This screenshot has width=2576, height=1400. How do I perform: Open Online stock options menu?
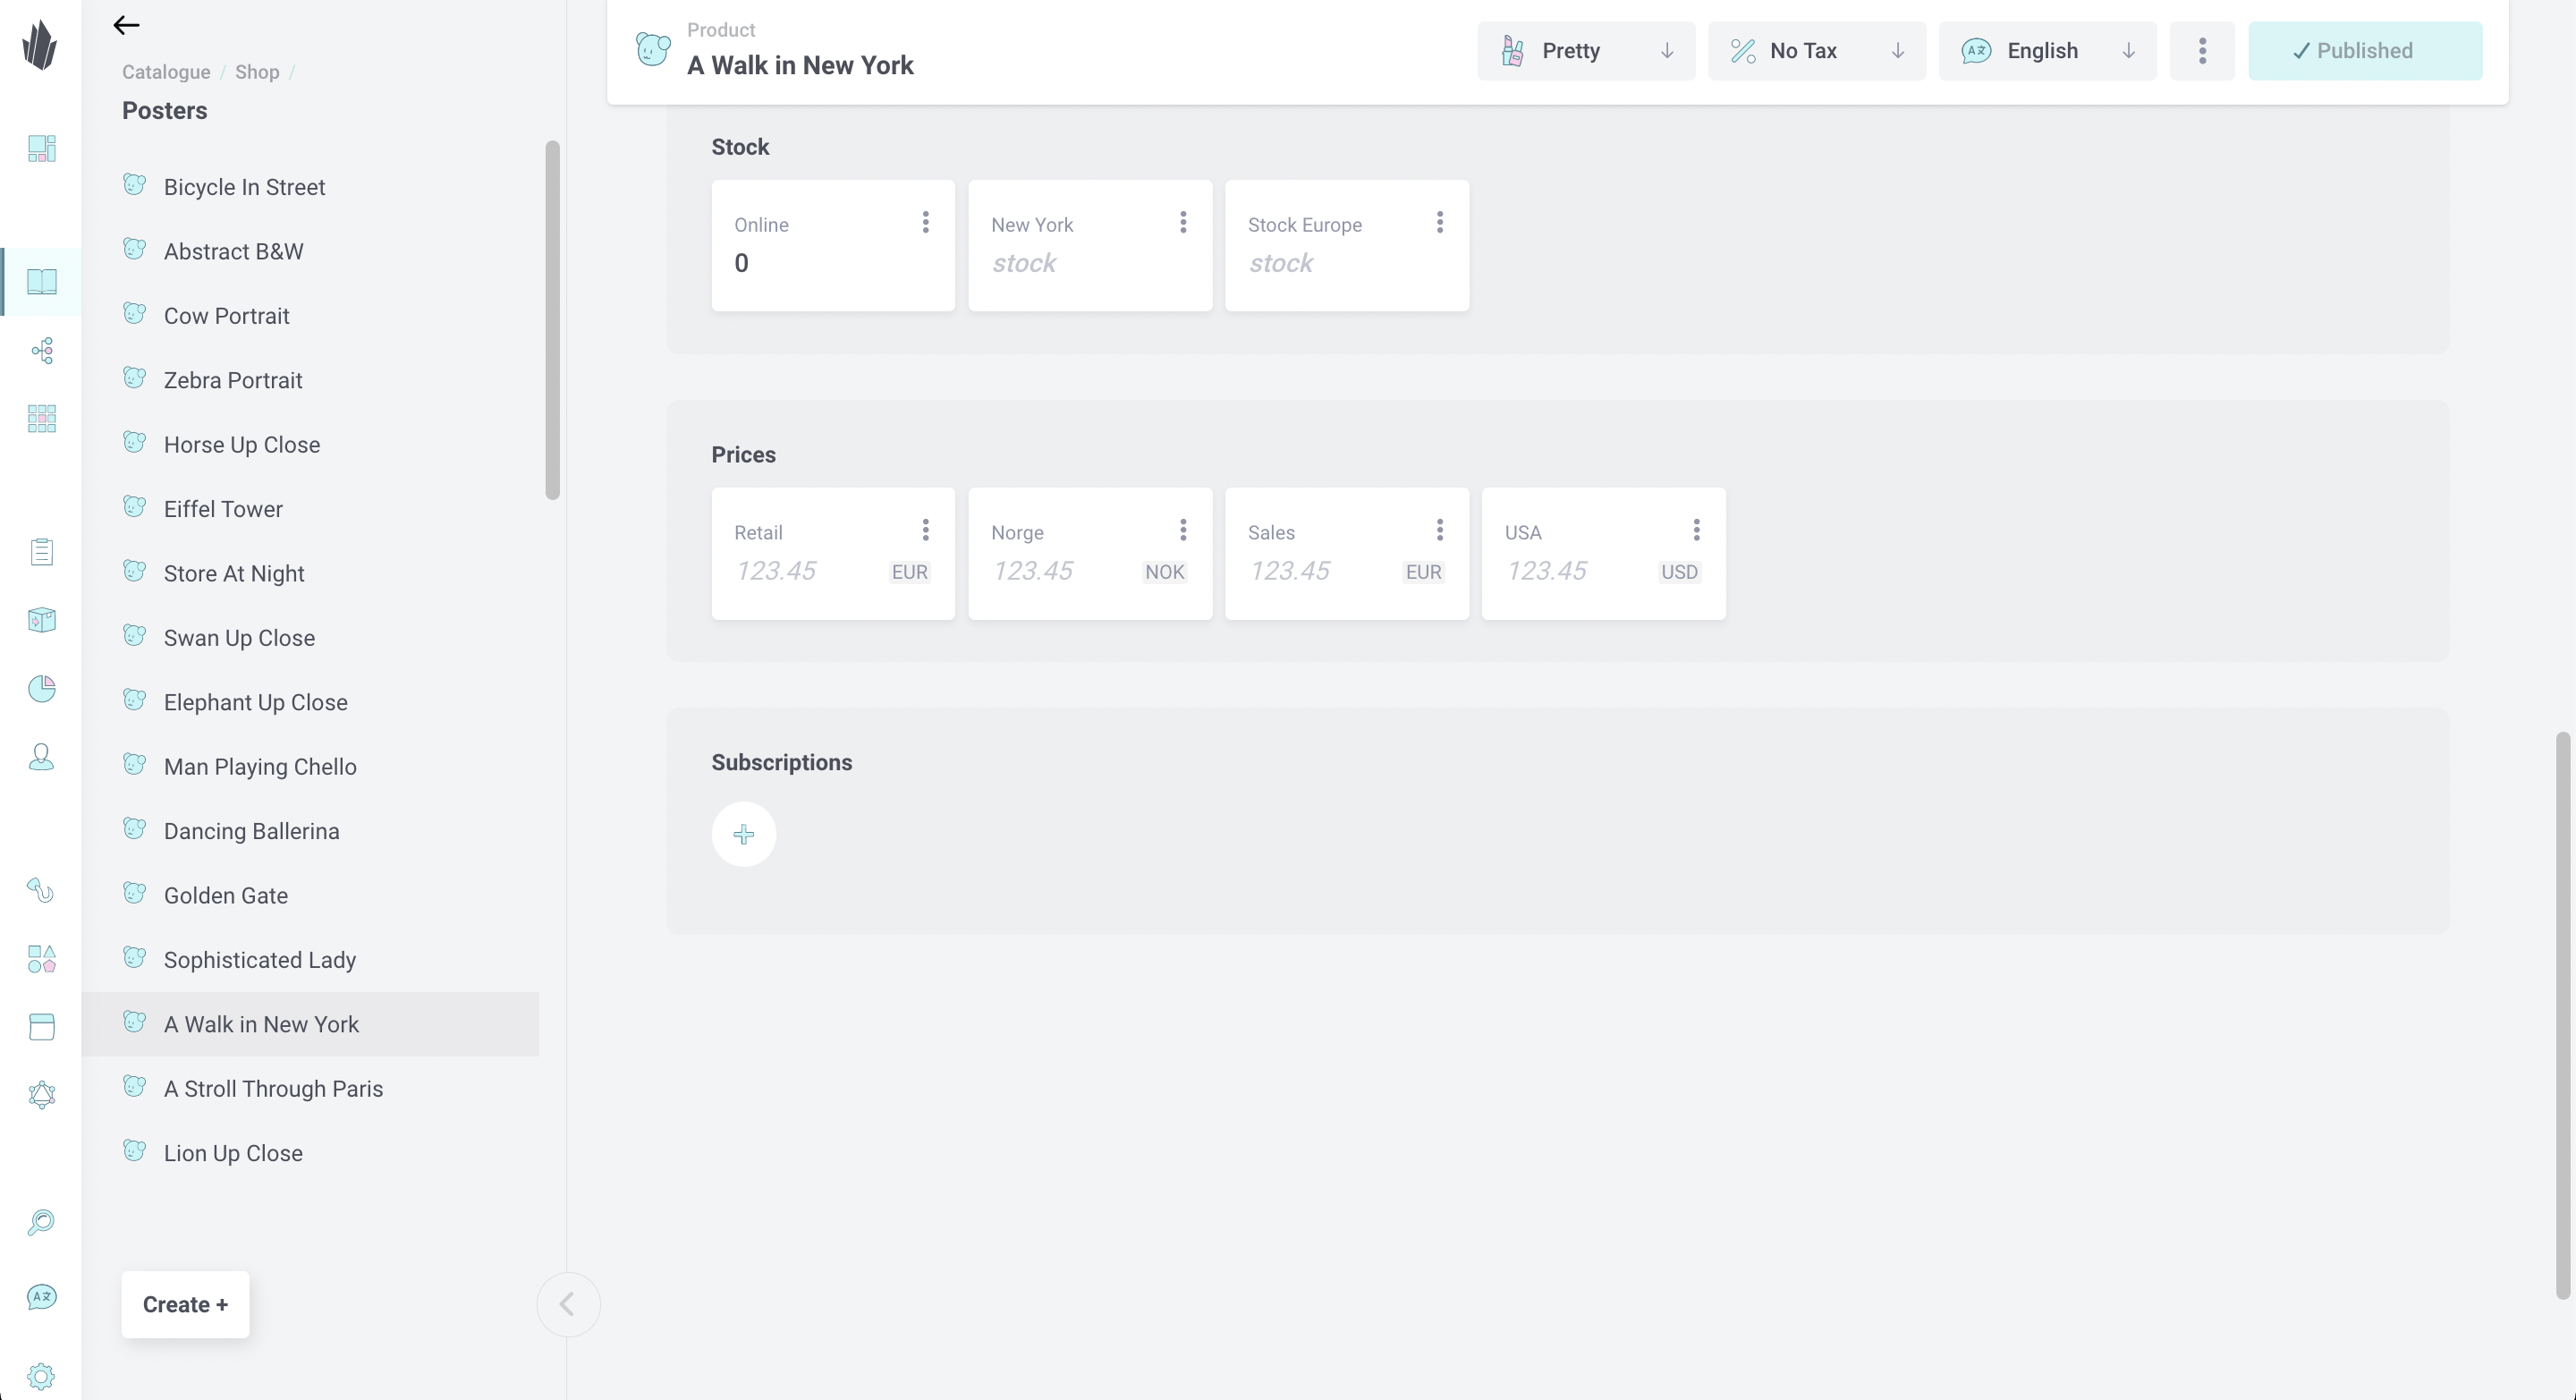tap(926, 222)
